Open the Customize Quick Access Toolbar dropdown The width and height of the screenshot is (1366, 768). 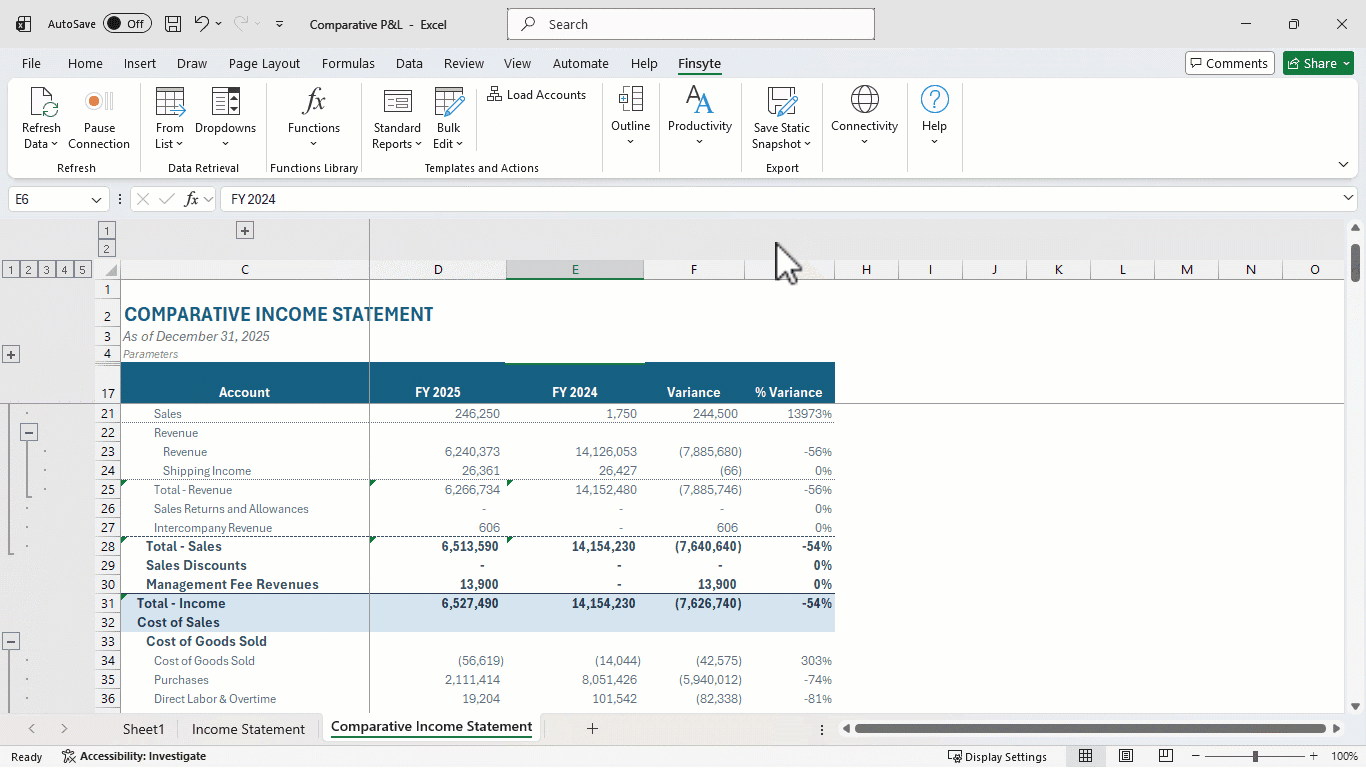[x=279, y=24]
